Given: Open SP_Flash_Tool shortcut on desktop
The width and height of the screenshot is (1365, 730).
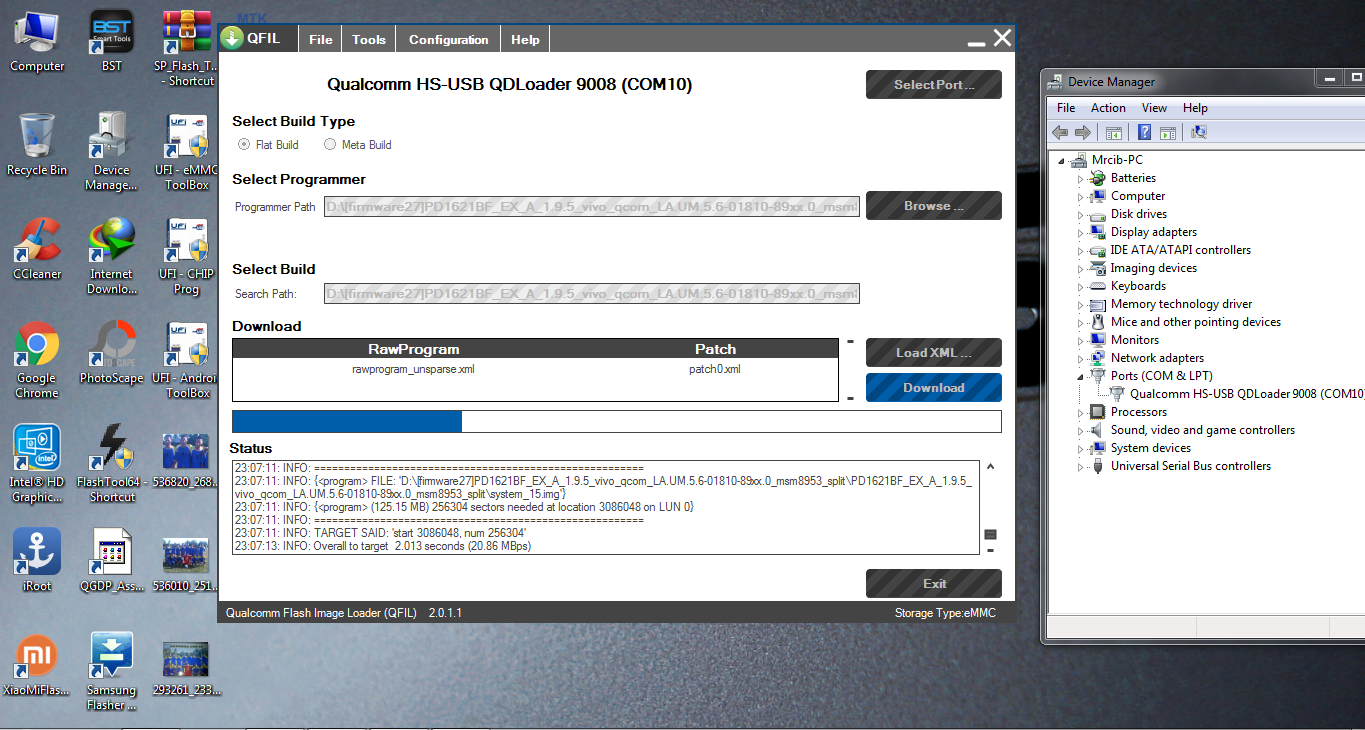Looking at the screenshot, I should [x=187, y=48].
